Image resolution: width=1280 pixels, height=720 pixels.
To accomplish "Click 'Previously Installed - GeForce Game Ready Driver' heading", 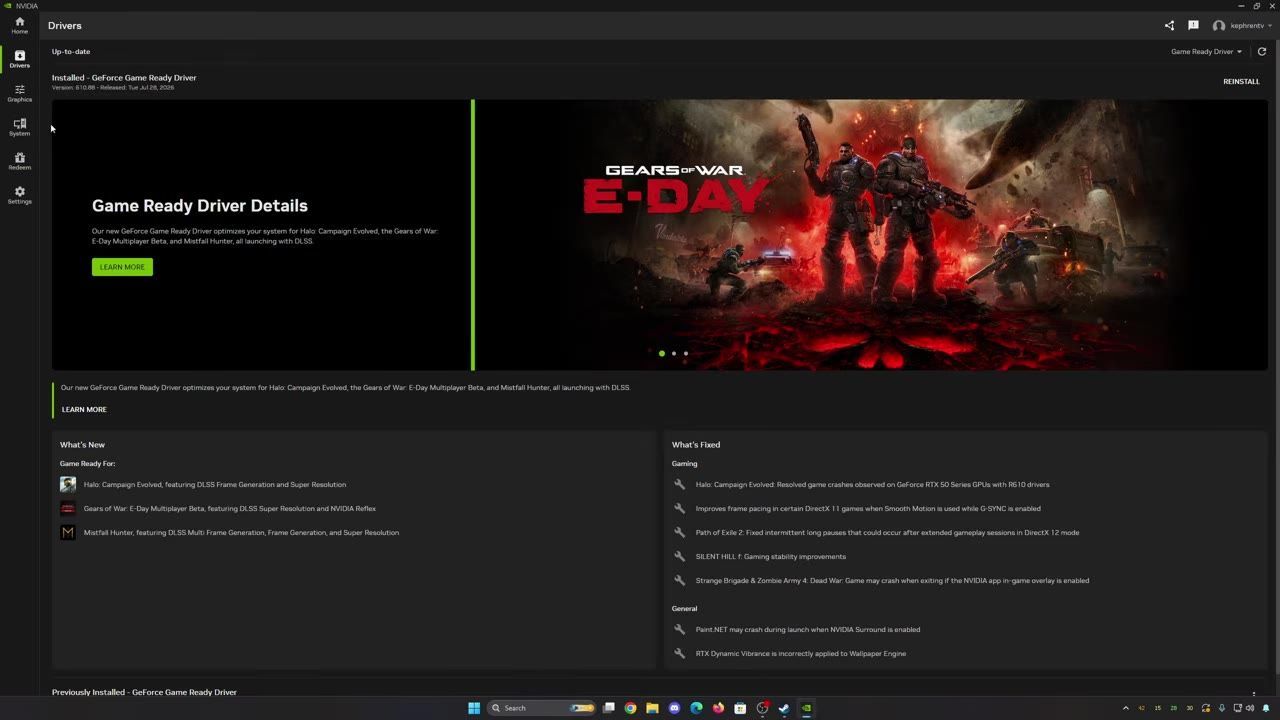I will [144, 692].
